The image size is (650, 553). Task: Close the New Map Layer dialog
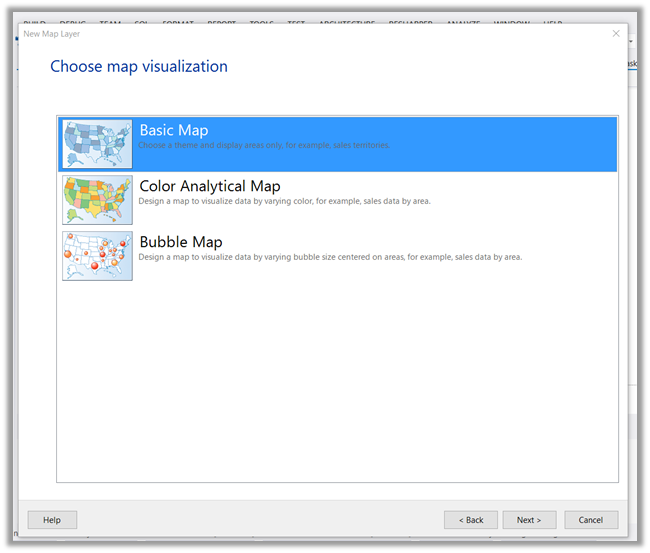[616, 34]
